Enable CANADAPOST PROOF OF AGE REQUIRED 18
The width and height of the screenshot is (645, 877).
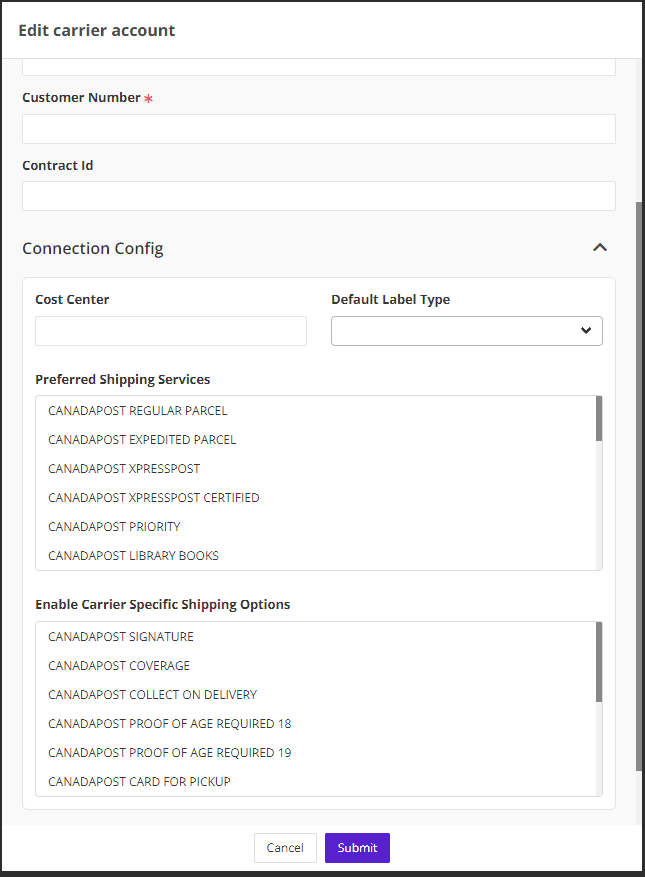pyautogui.click(x=169, y=723)
